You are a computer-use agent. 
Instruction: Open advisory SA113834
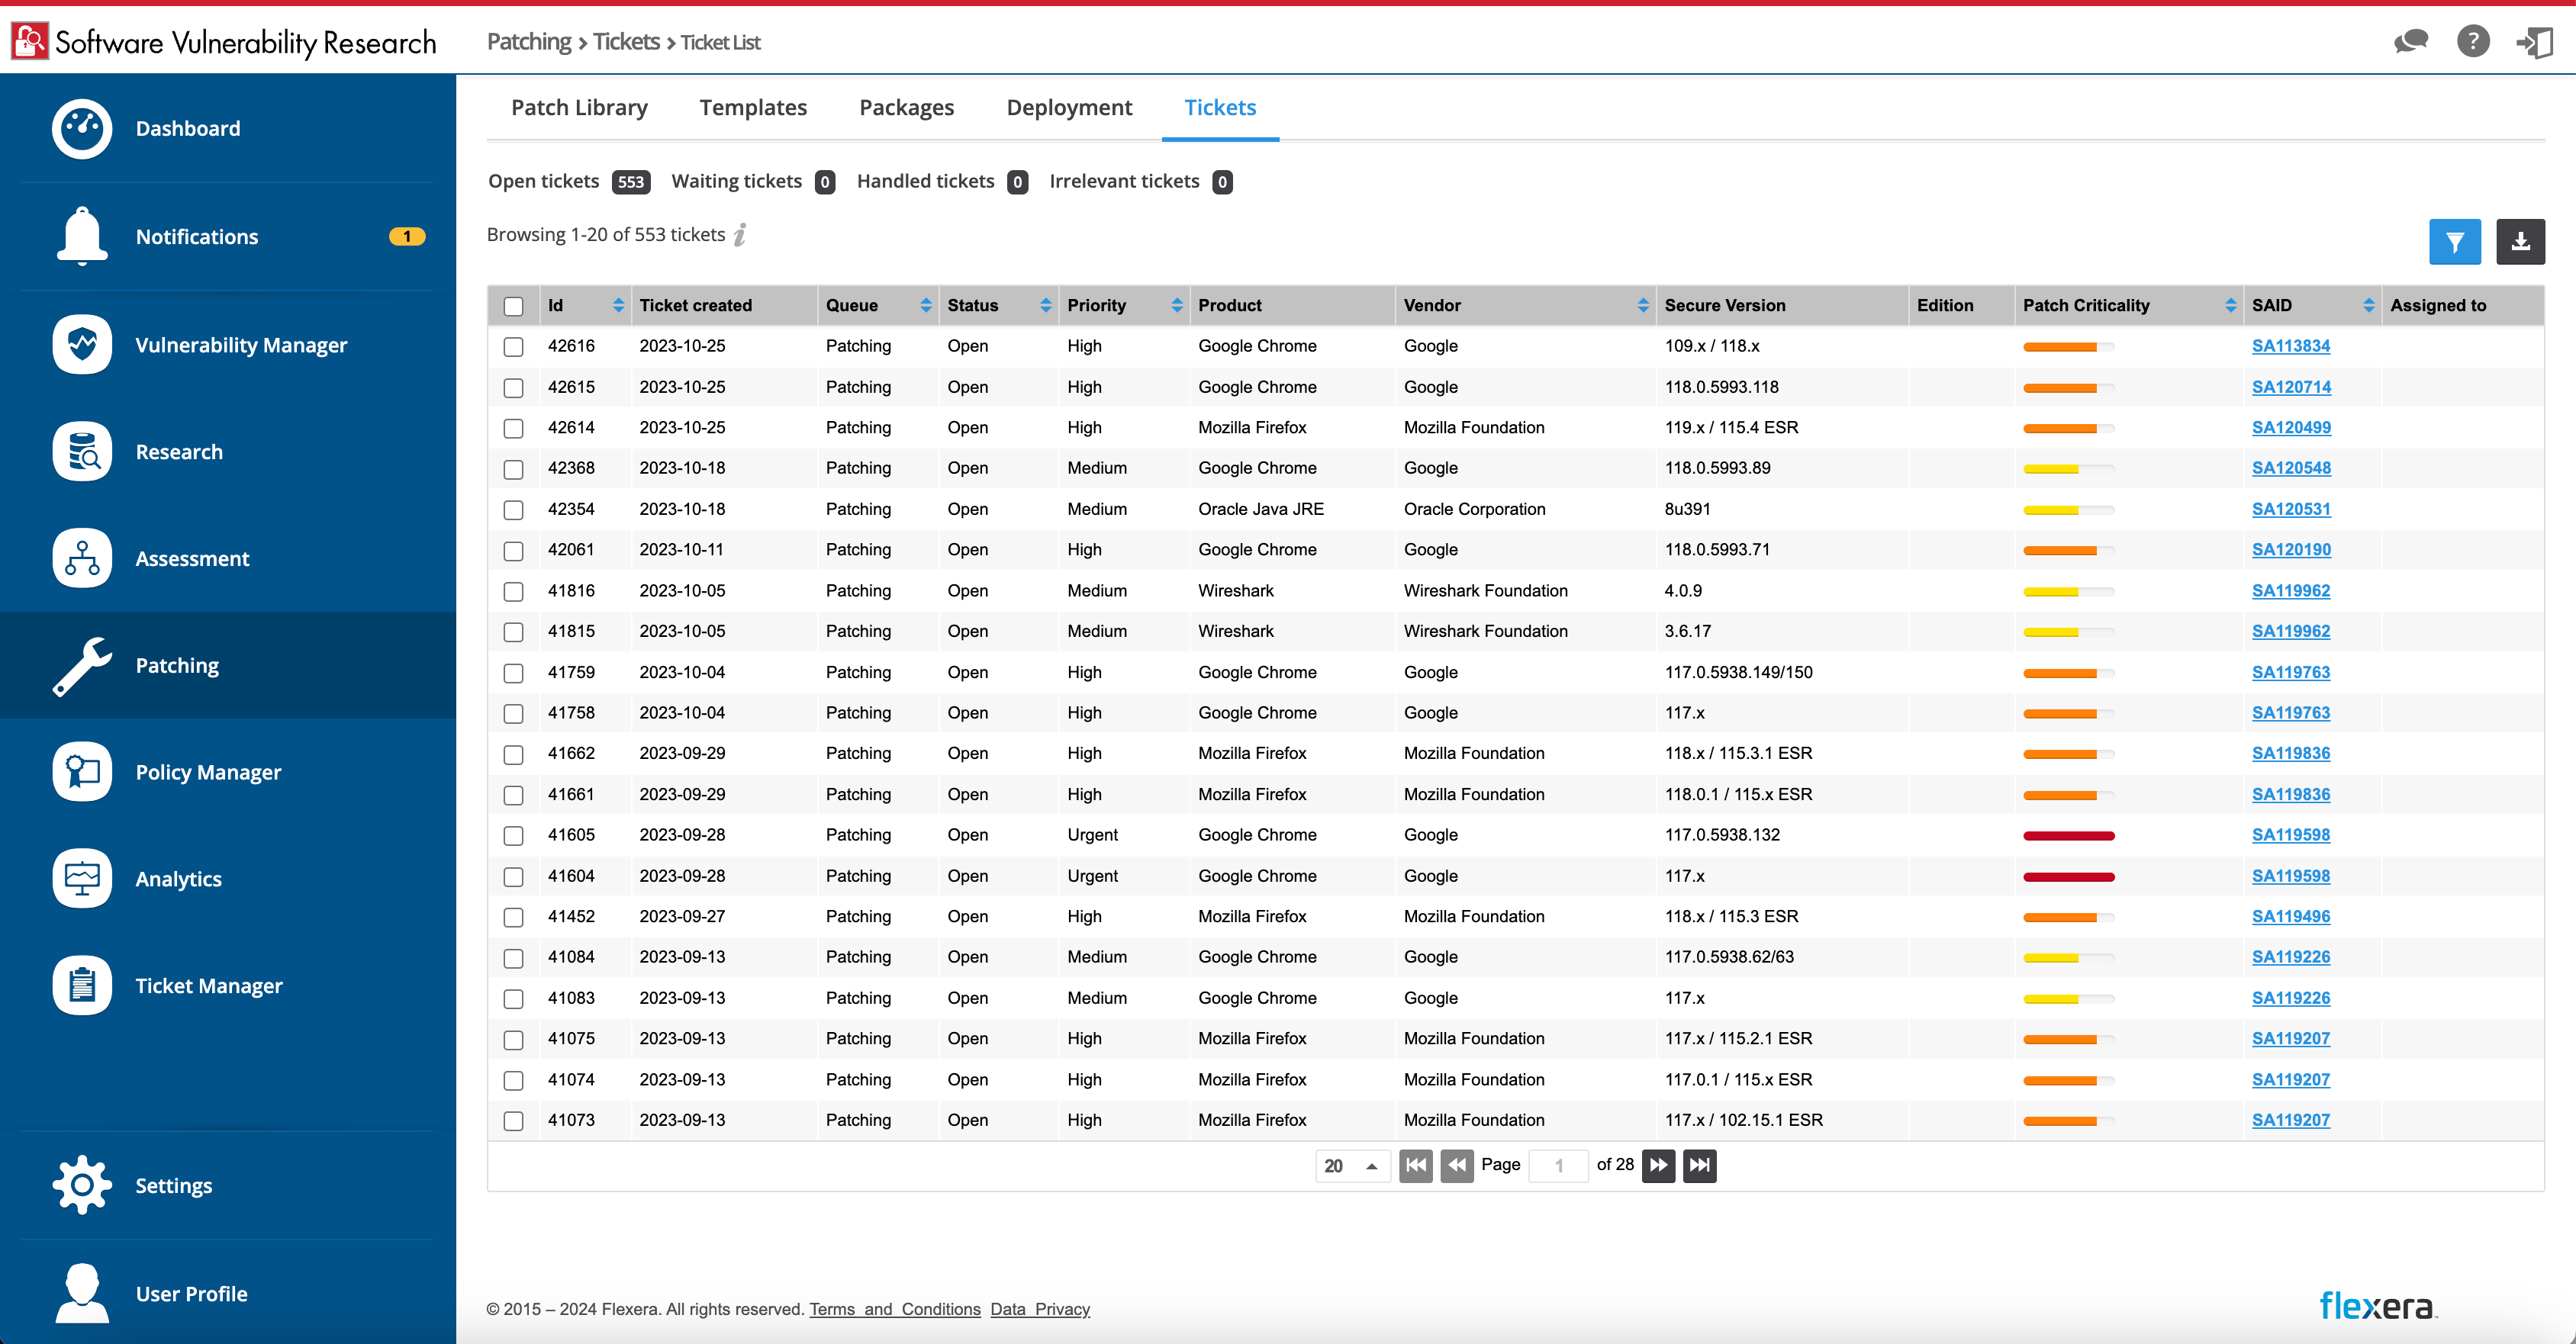2291,346
